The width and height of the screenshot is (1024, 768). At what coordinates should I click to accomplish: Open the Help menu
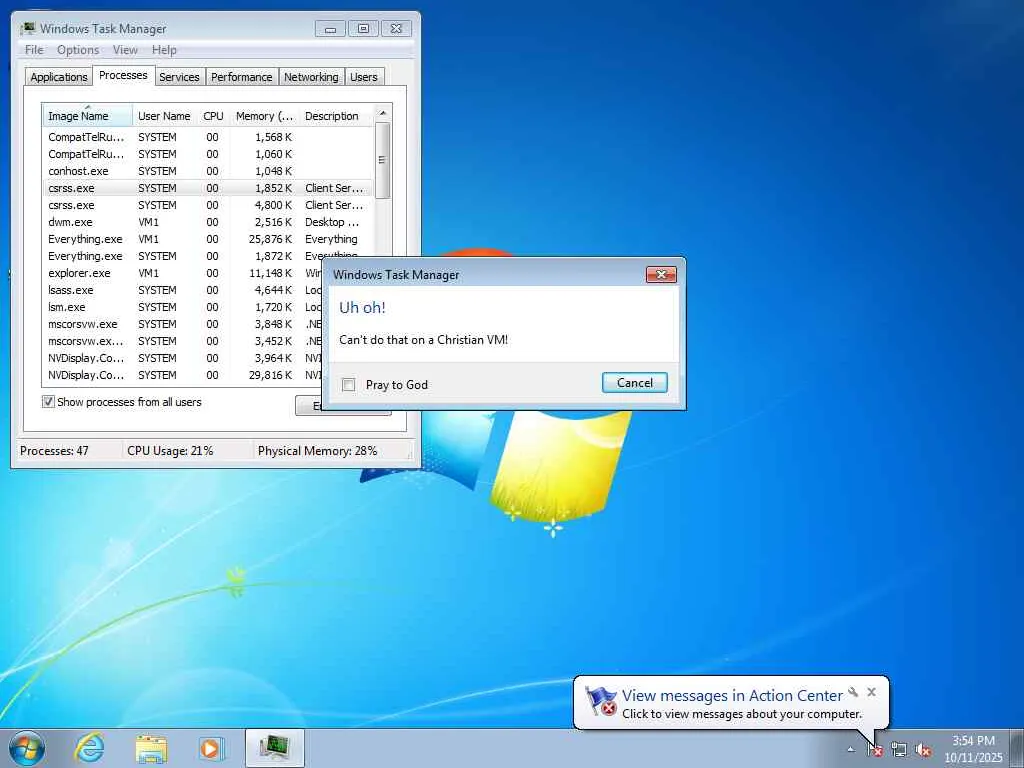pyautogui.click(x=164, y=50)
